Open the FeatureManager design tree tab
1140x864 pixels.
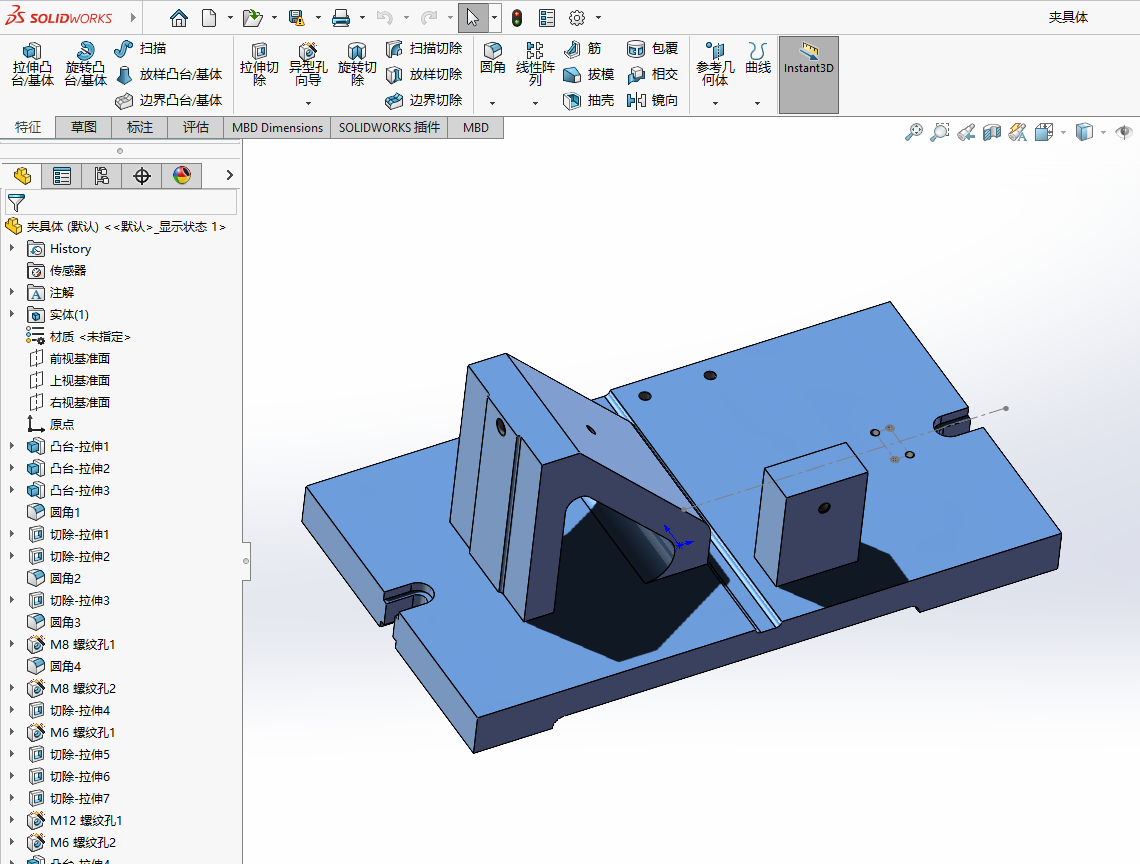click(x=22, y=175)
